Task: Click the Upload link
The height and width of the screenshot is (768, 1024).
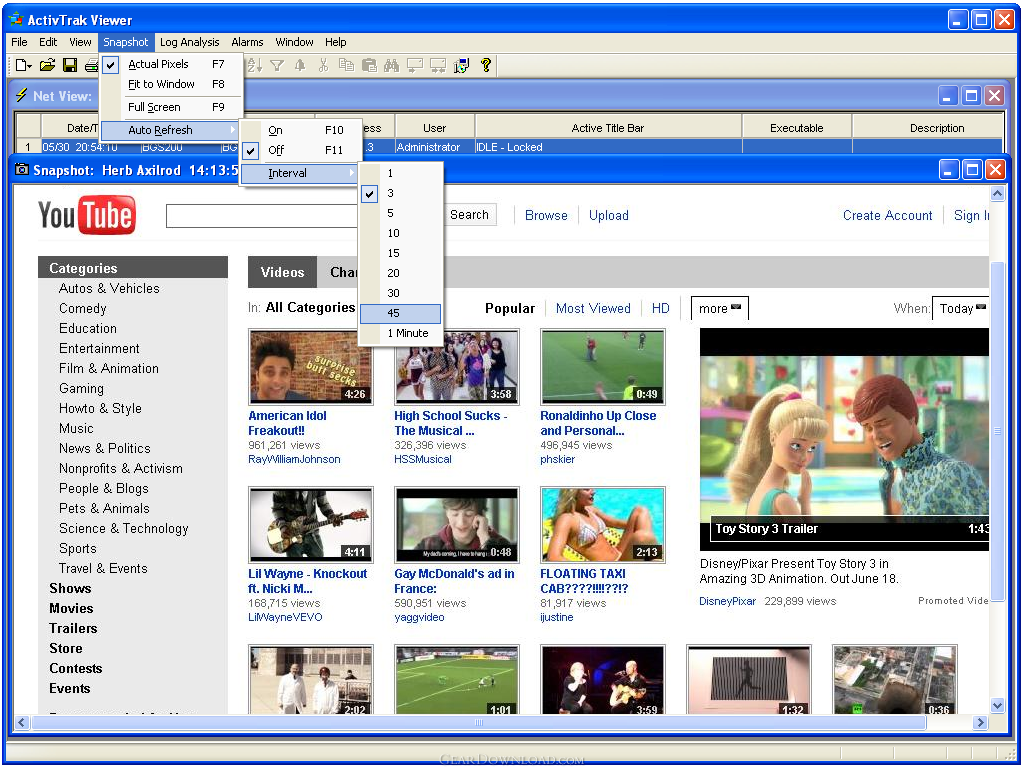Action: point(609,216)
